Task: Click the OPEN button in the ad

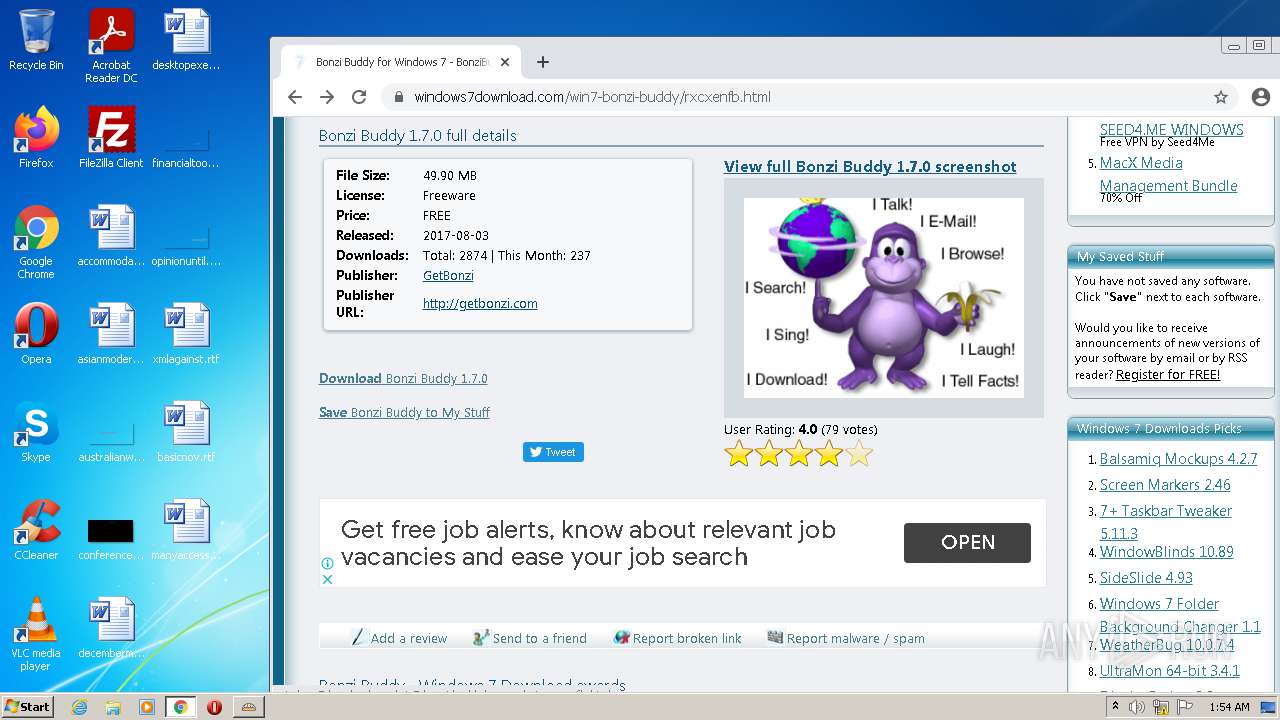Action: (x=967, y=543)
